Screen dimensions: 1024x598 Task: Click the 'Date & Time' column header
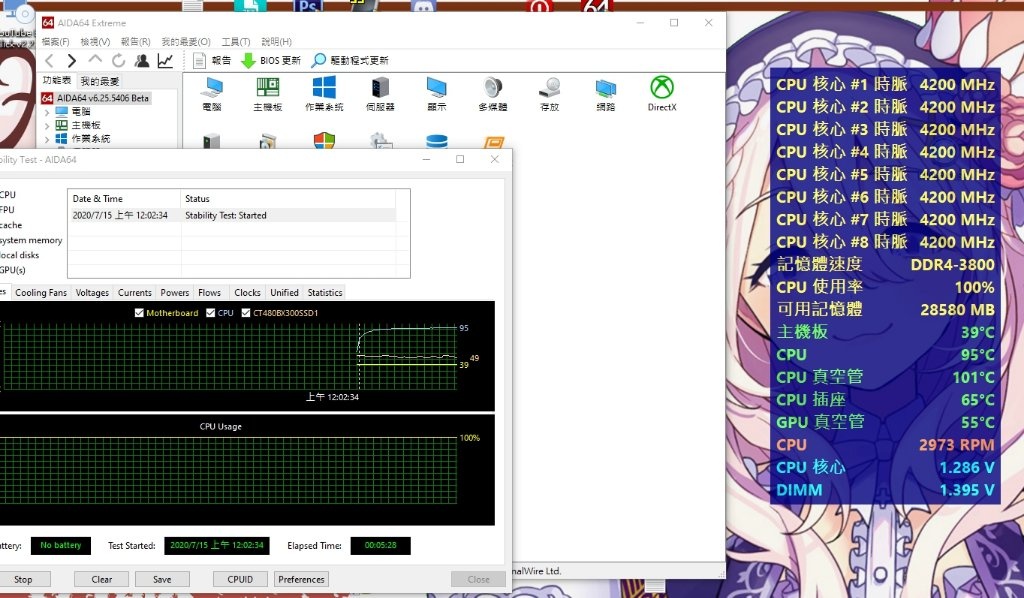point(124,198)
